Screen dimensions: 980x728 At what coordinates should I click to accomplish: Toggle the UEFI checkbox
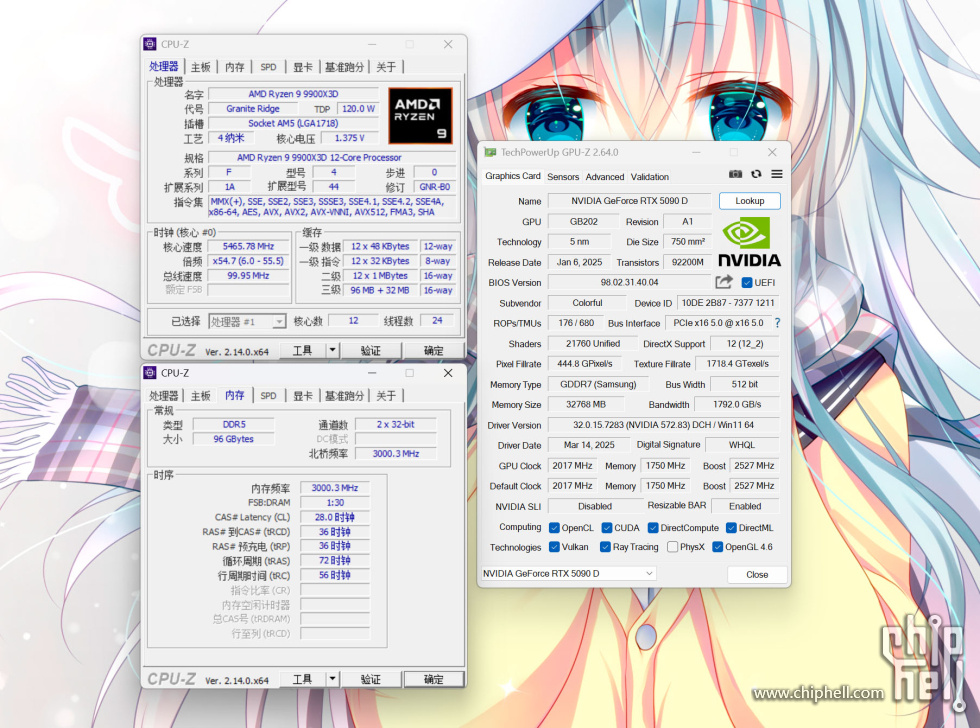tap(747, 282)
